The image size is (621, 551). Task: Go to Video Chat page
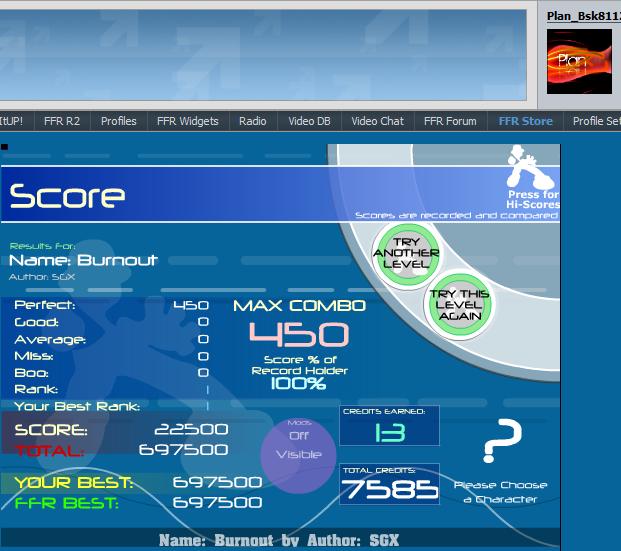377,121
